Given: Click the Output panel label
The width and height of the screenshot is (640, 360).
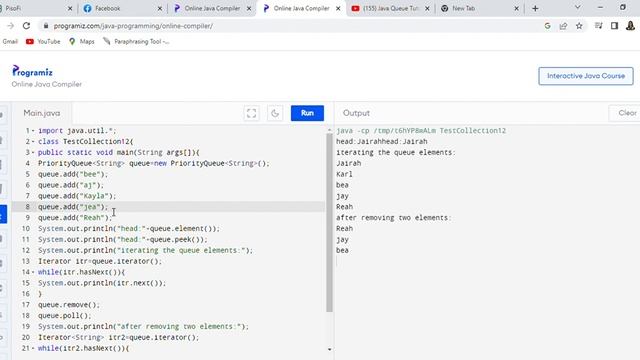Looking at the screenshot, I should click(x=356, y=113).
